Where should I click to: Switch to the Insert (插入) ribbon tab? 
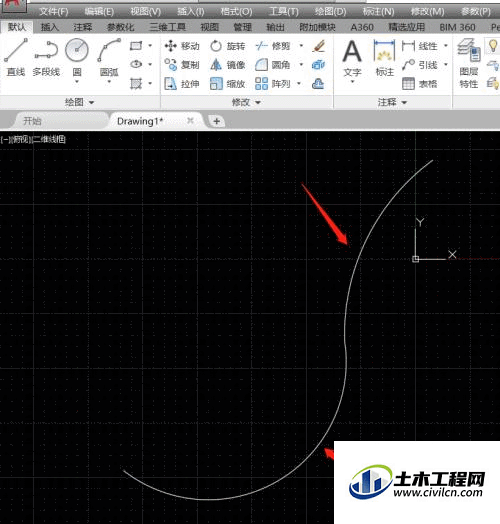(x=49, y=27)
